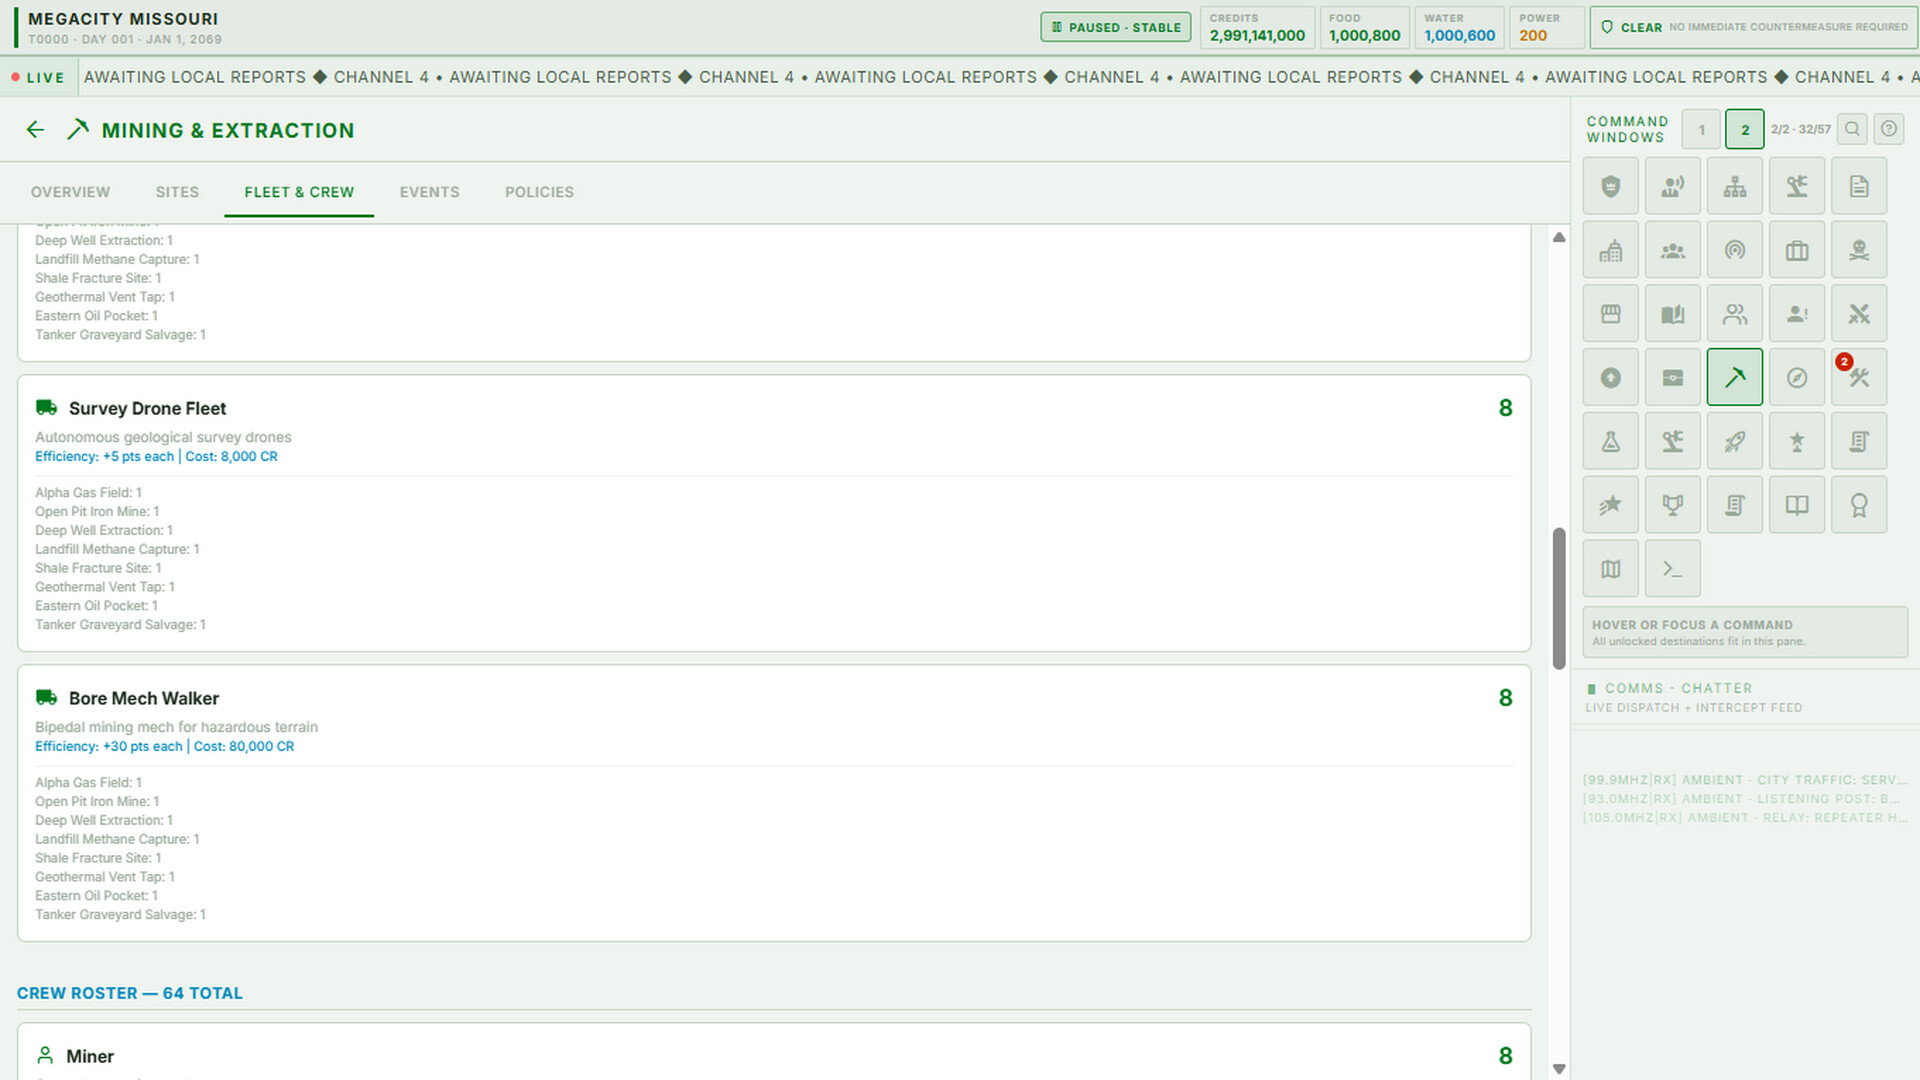Open the folded map command window
1920x1080 pixels.
click(1610, 569)
